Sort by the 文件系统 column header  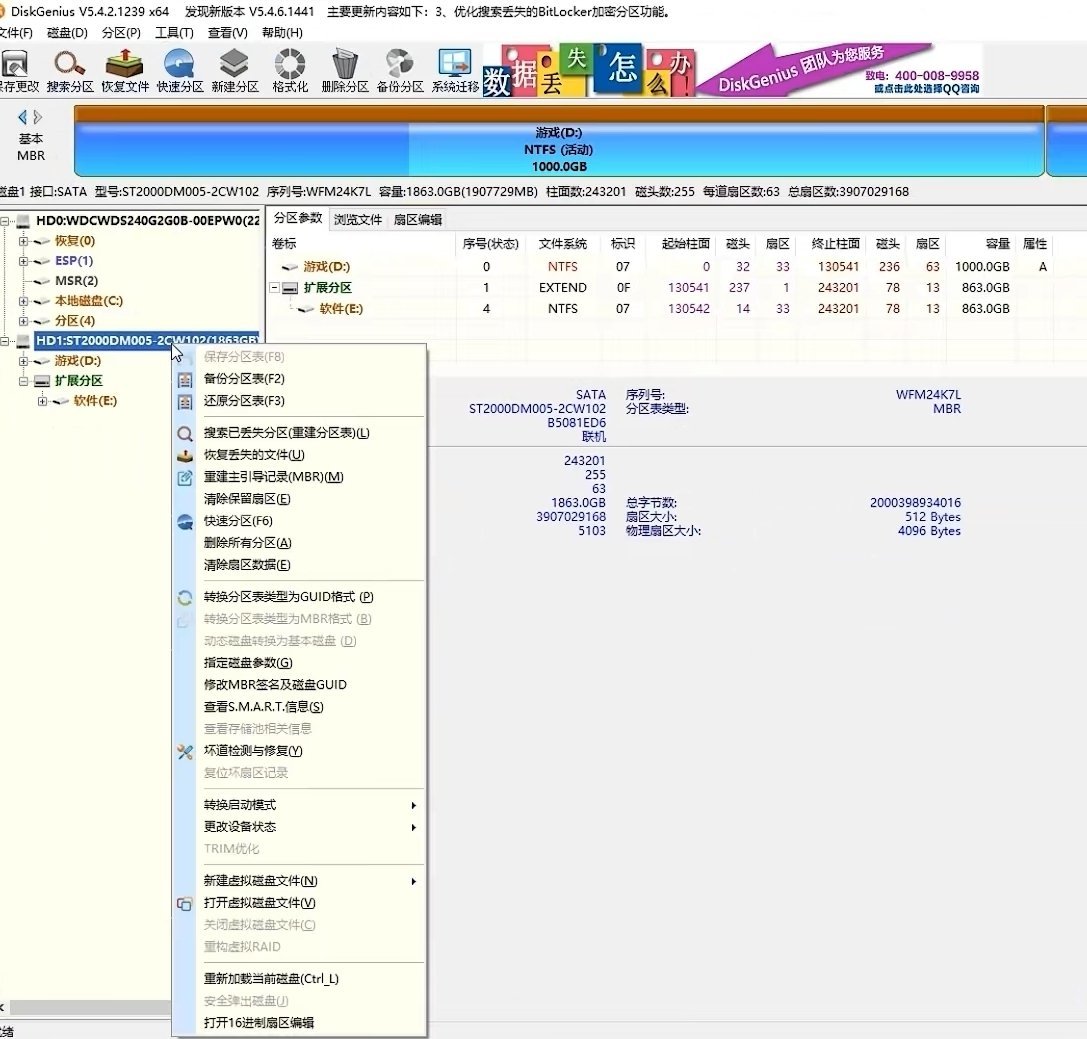pos(562,244)
